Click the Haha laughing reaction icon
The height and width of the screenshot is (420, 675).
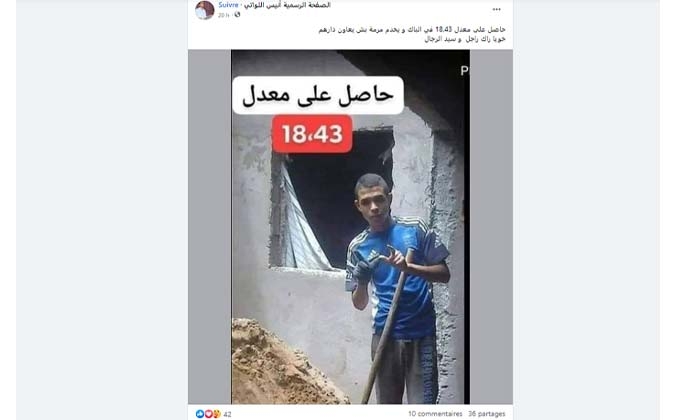(217, 414)
